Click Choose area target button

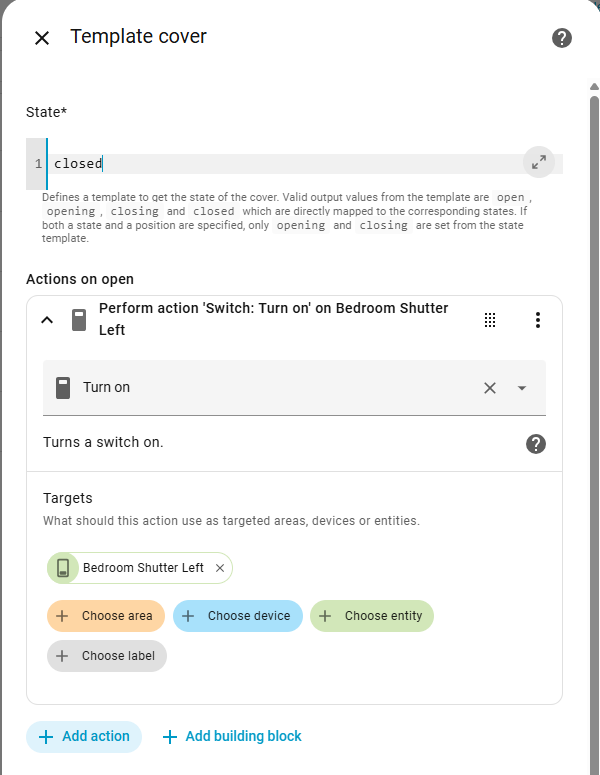click(x=105, y=616)
